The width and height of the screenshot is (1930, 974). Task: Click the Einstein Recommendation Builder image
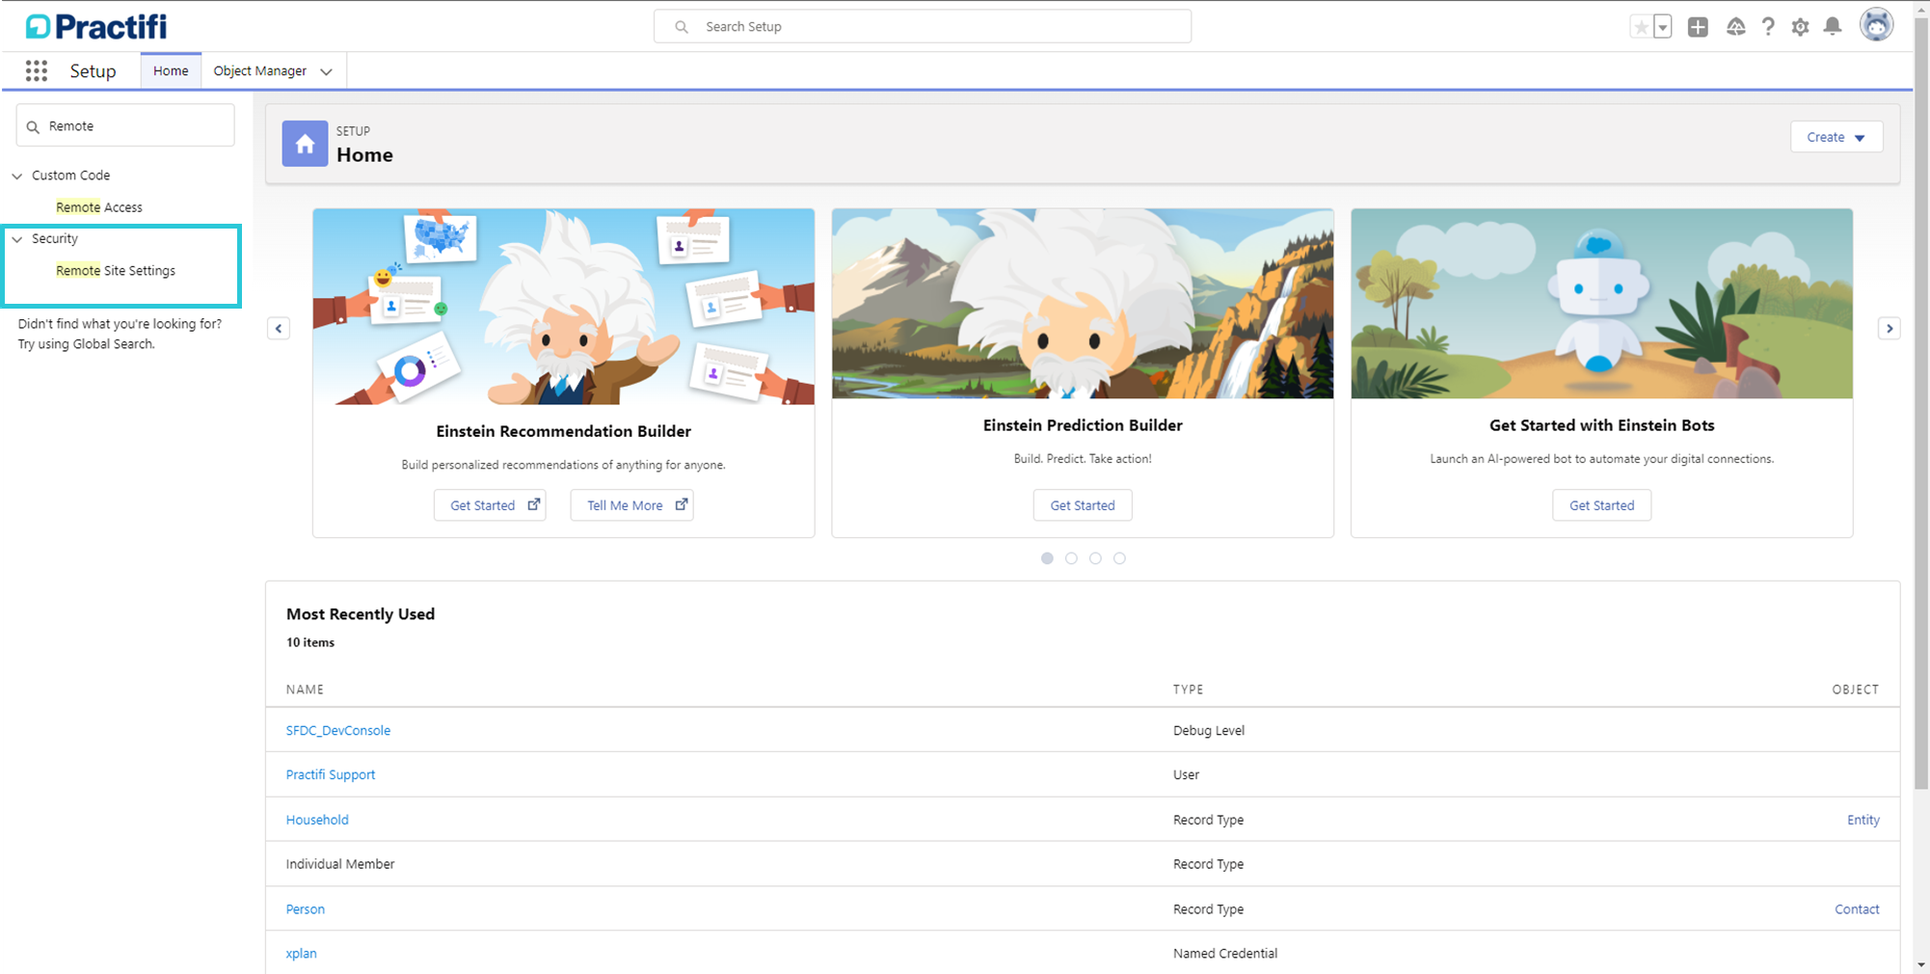point(564,307)
